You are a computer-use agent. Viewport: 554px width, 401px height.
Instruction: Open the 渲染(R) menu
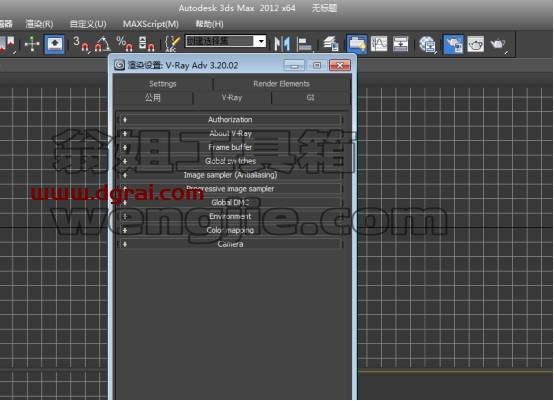coord(39,24)
